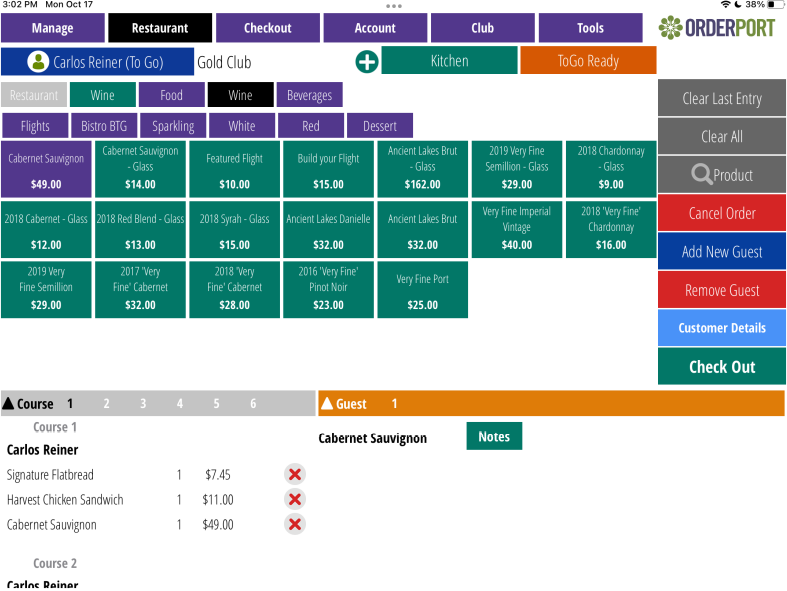Add Featured Flight $10.00
Viewport: 787px width, 591px height.
[x=234, y=169]
